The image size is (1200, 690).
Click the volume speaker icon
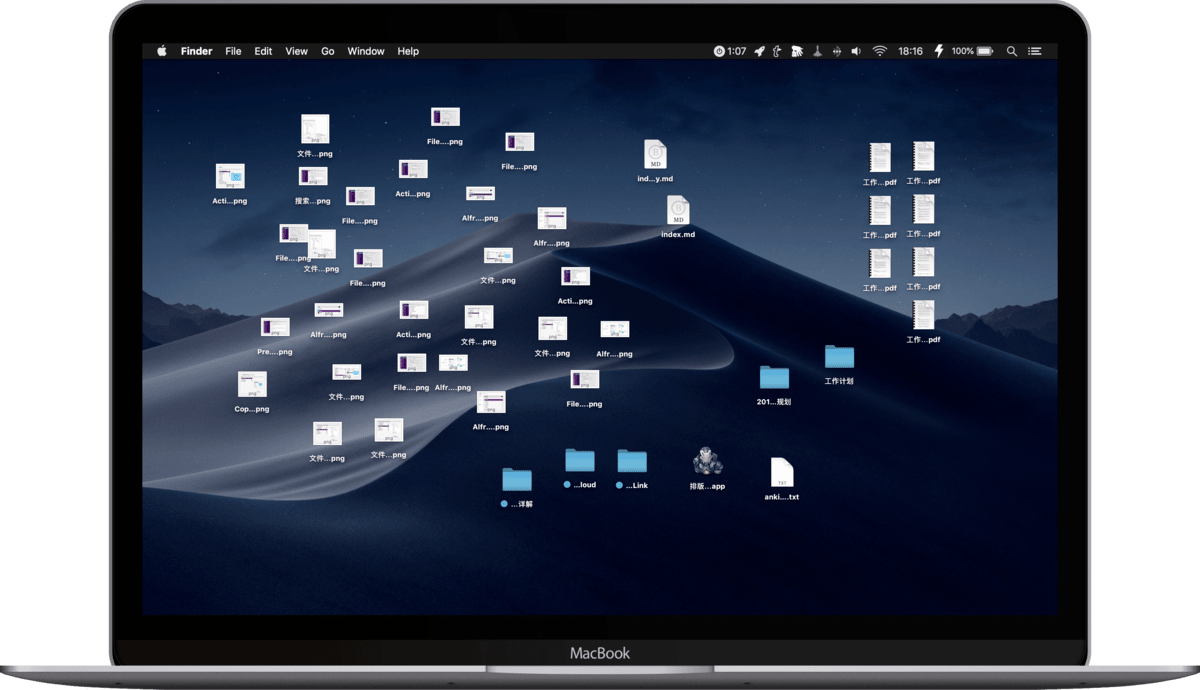click(x=855, y=51)
